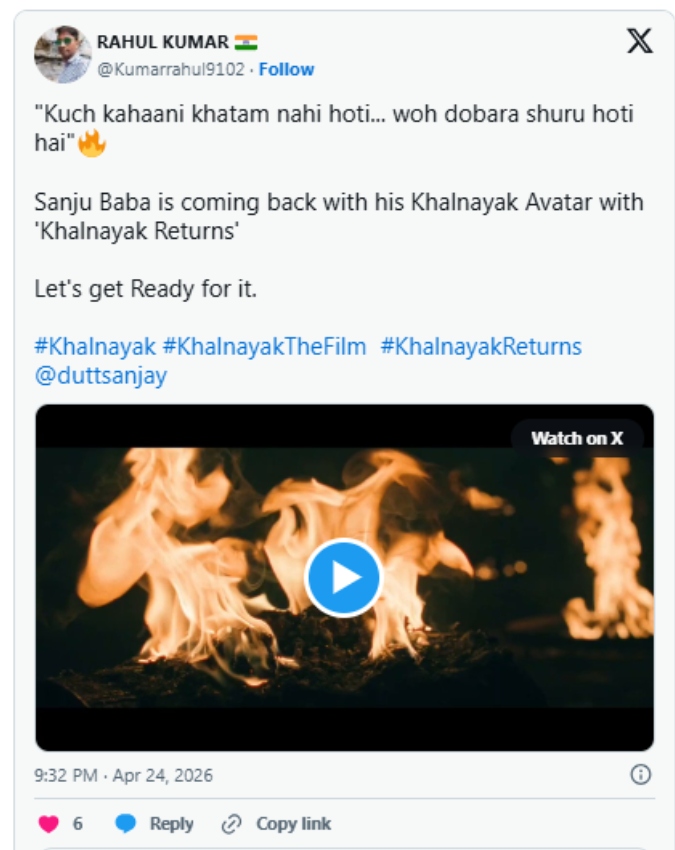The image size is (675, 850).
Task: Open the #KhalnayakReturns hashtag
Action: (480, 347)
